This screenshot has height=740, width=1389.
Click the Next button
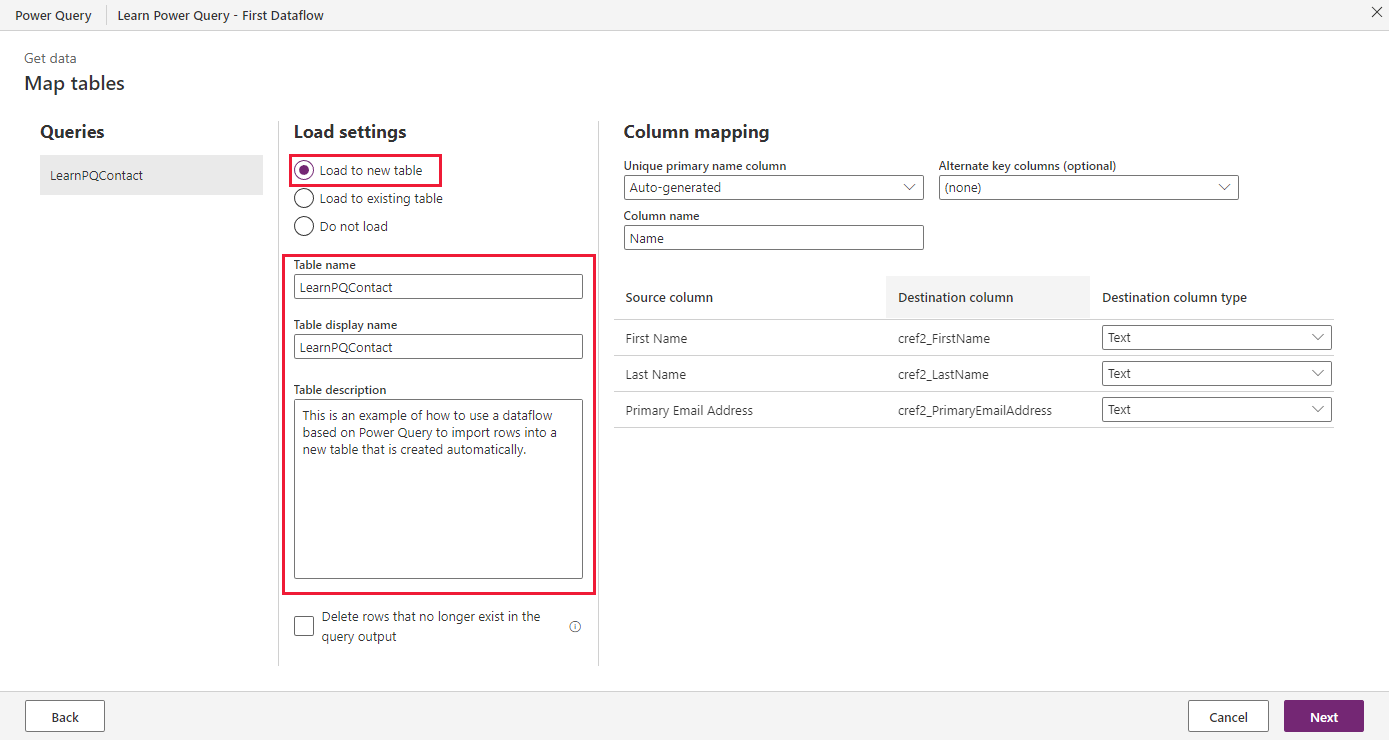tap(1324, 716)
